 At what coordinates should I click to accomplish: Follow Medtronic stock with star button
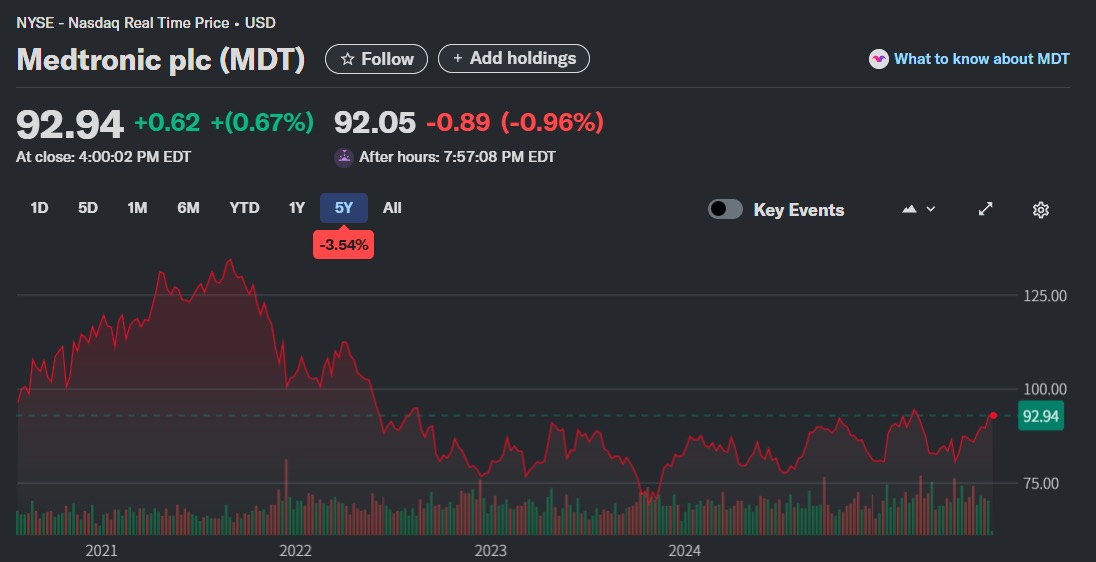pyautogui.click(x=376, y=59)
